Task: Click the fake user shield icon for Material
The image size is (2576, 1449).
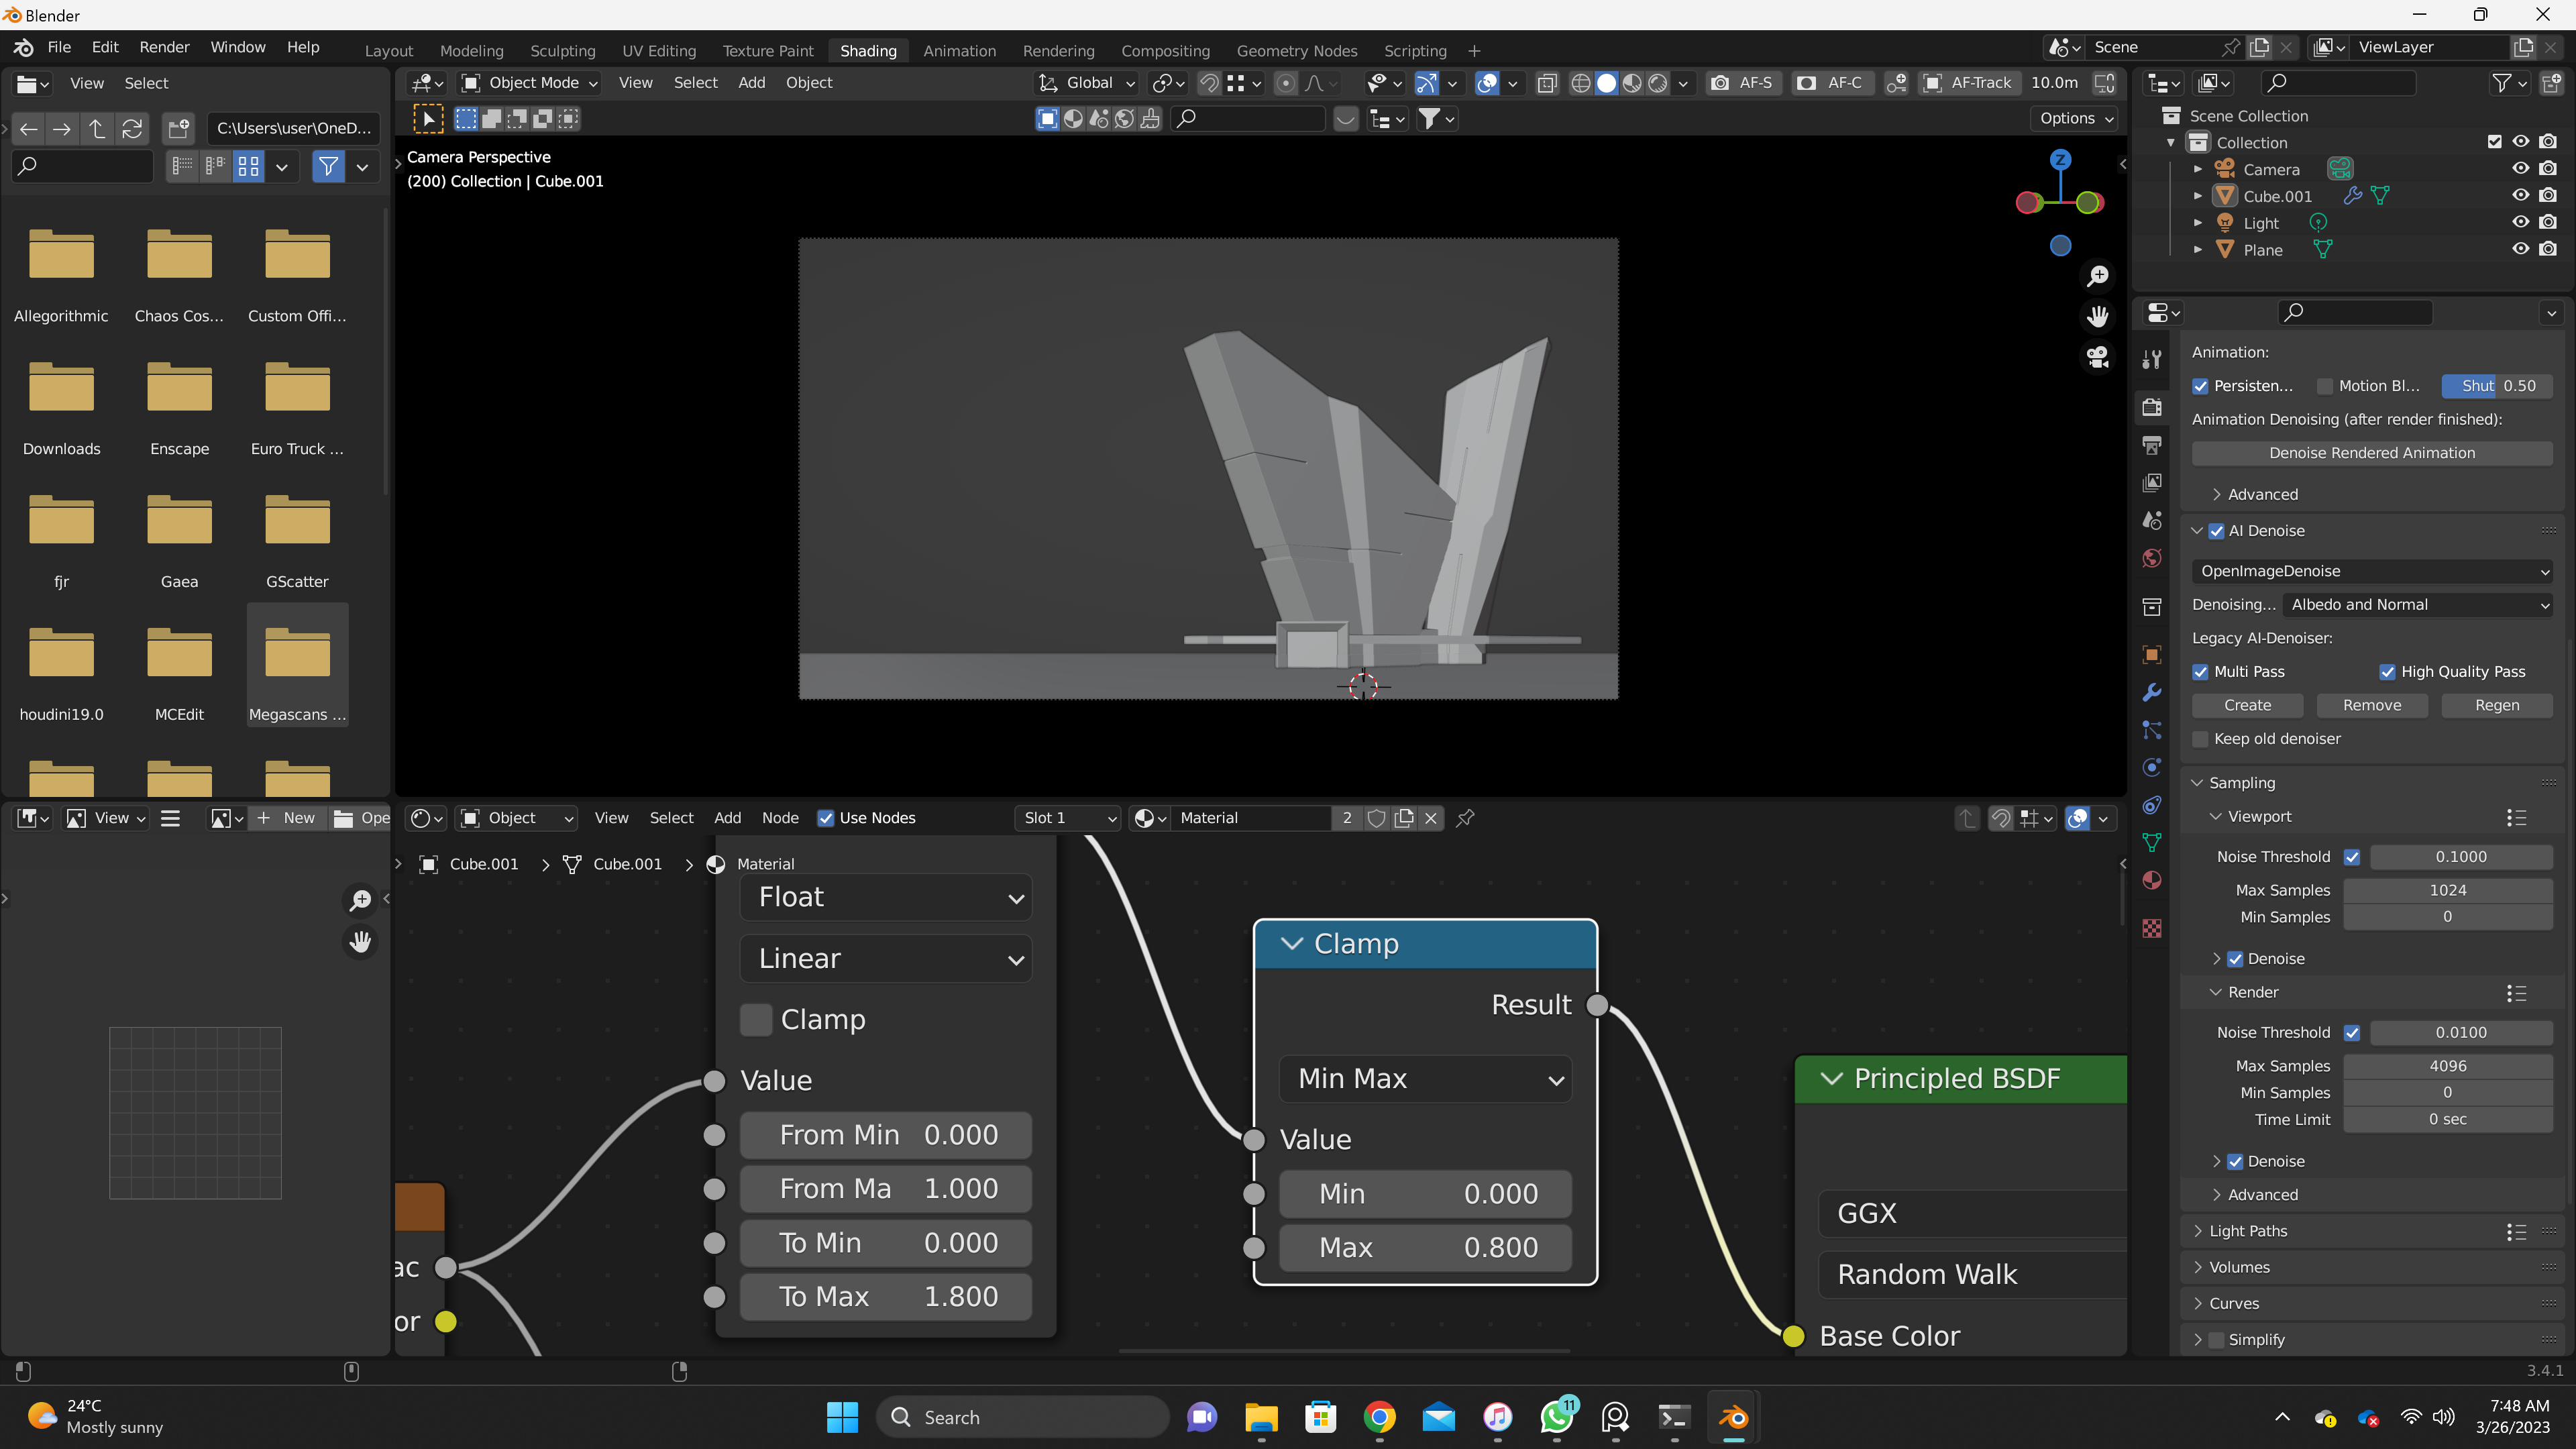Action: [x=1376, y=818]
